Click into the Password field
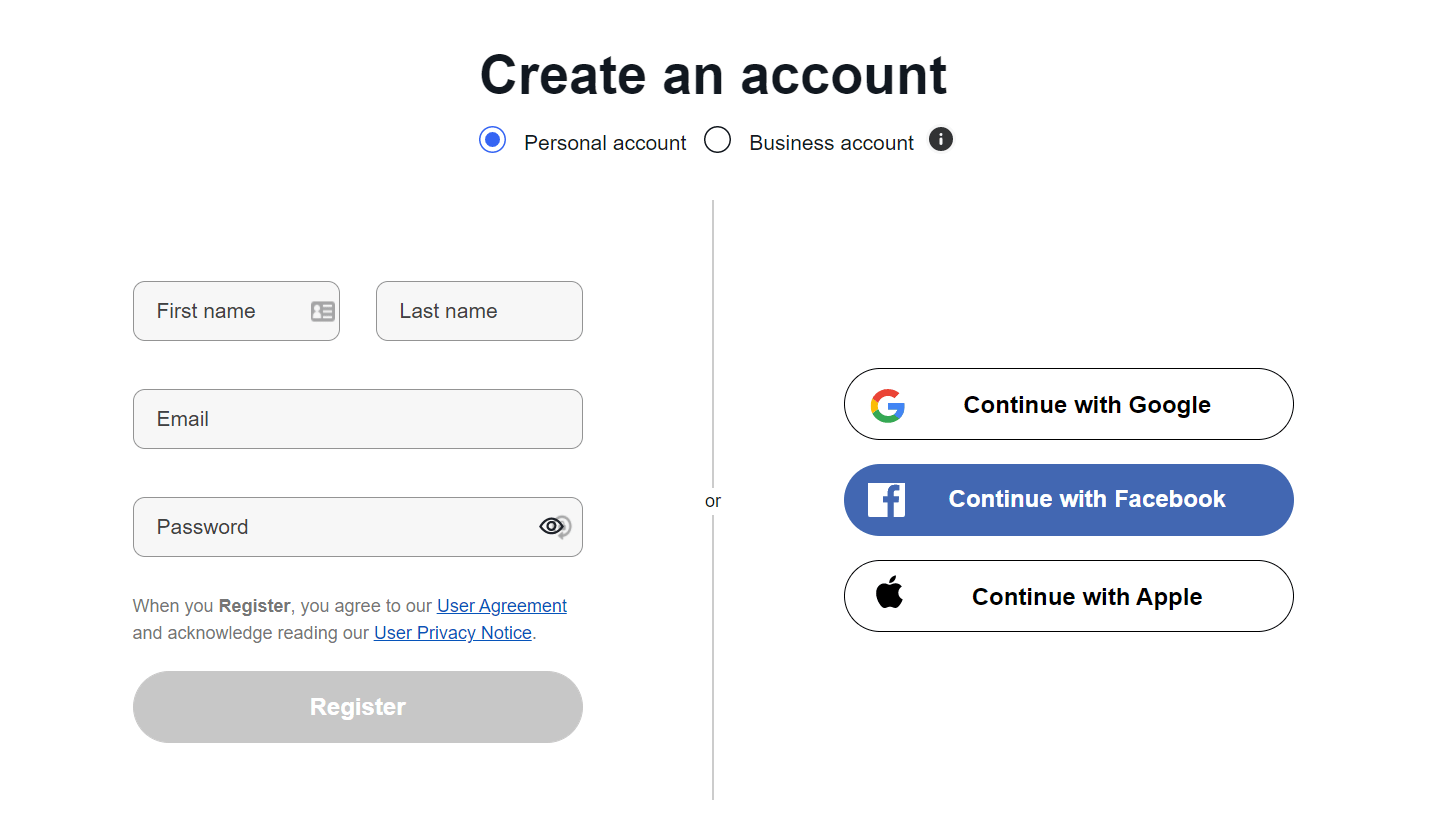 (358, 527)
